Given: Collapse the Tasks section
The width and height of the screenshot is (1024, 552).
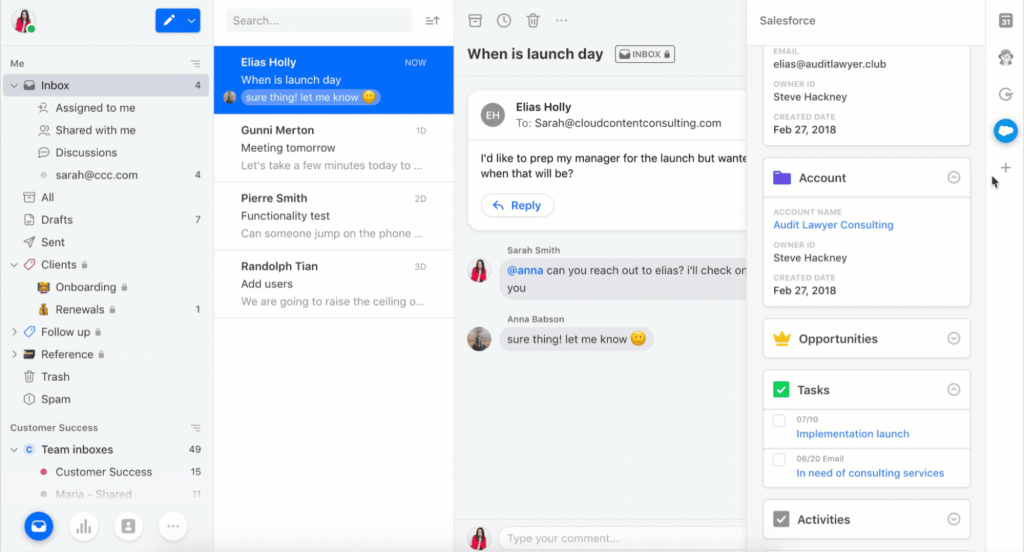Looking at the screenshot, I should coord(953,389).
